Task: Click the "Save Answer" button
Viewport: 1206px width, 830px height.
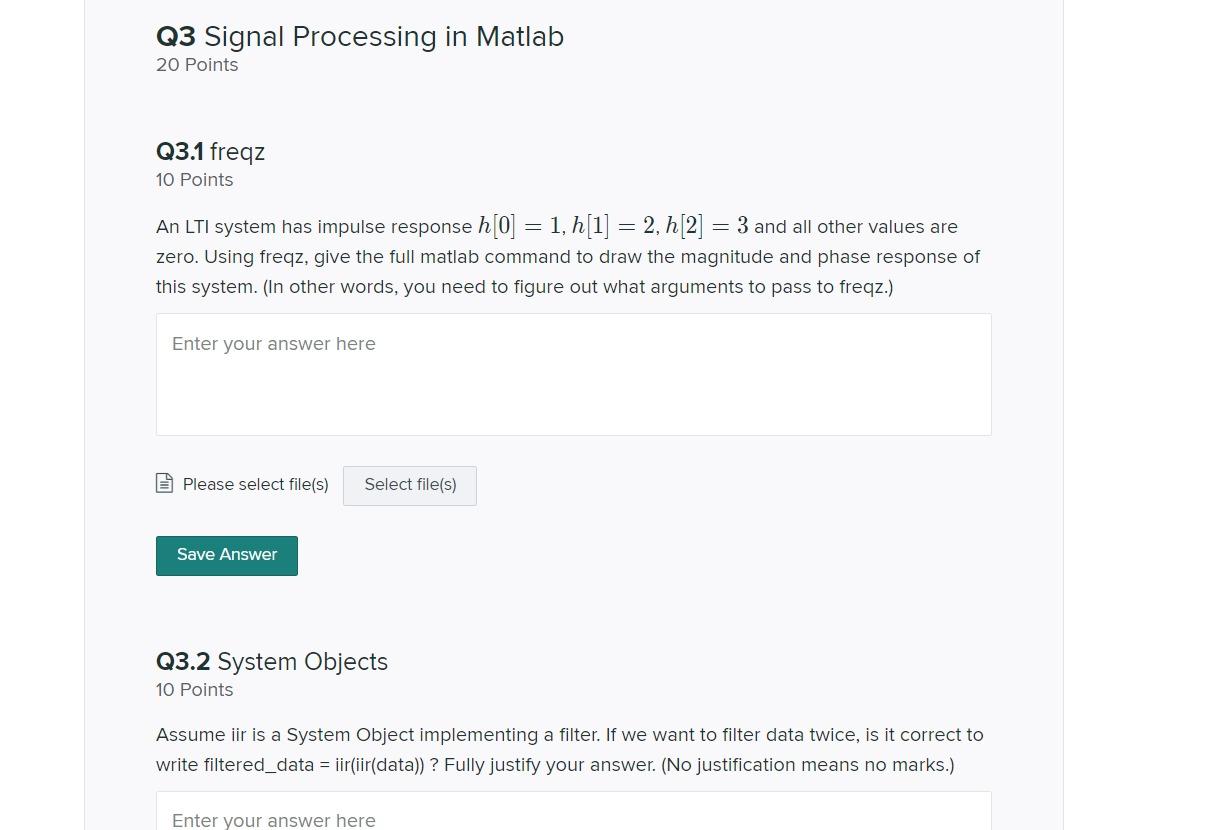Action: [x=226, y=555]
